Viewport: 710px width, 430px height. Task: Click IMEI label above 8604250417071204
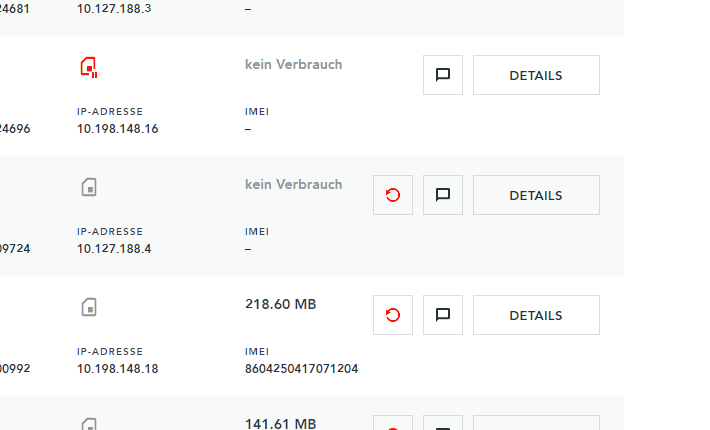pos(257,352)
